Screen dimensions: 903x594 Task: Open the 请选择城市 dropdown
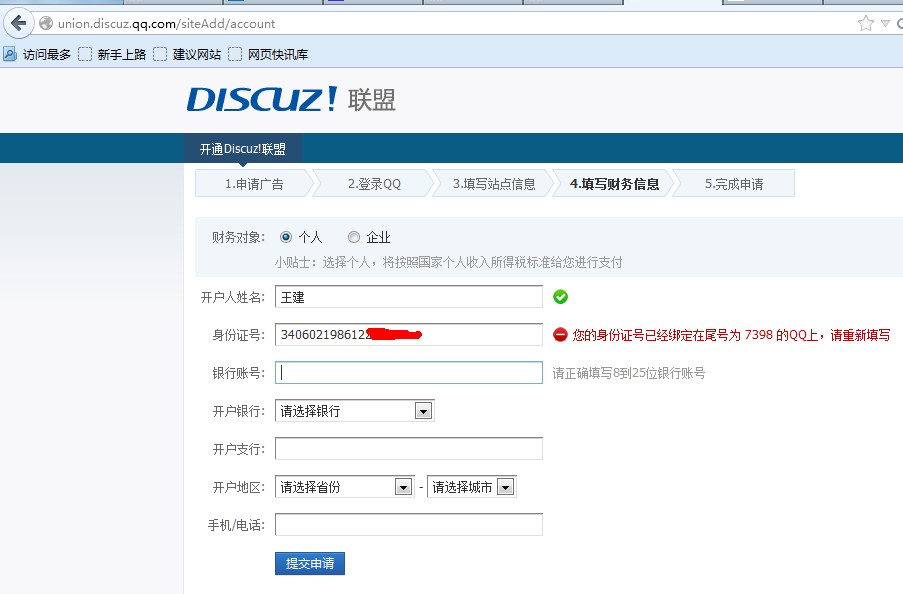(x=472, y=487)
